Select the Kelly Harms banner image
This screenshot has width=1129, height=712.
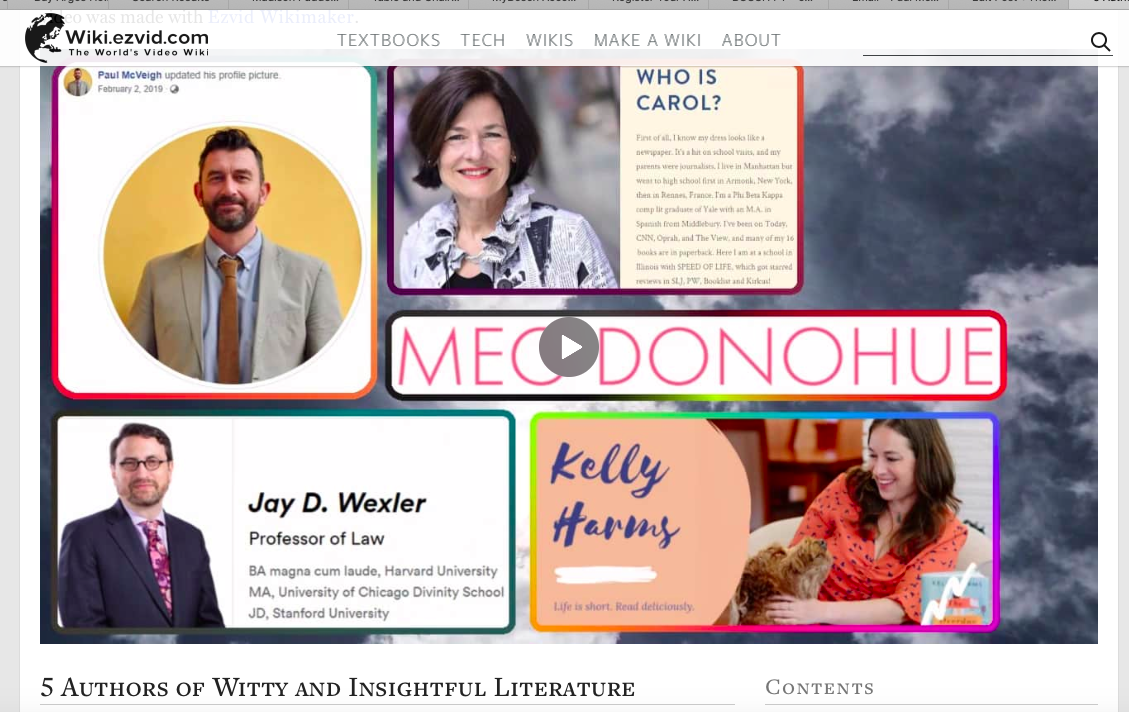[764, 522]
